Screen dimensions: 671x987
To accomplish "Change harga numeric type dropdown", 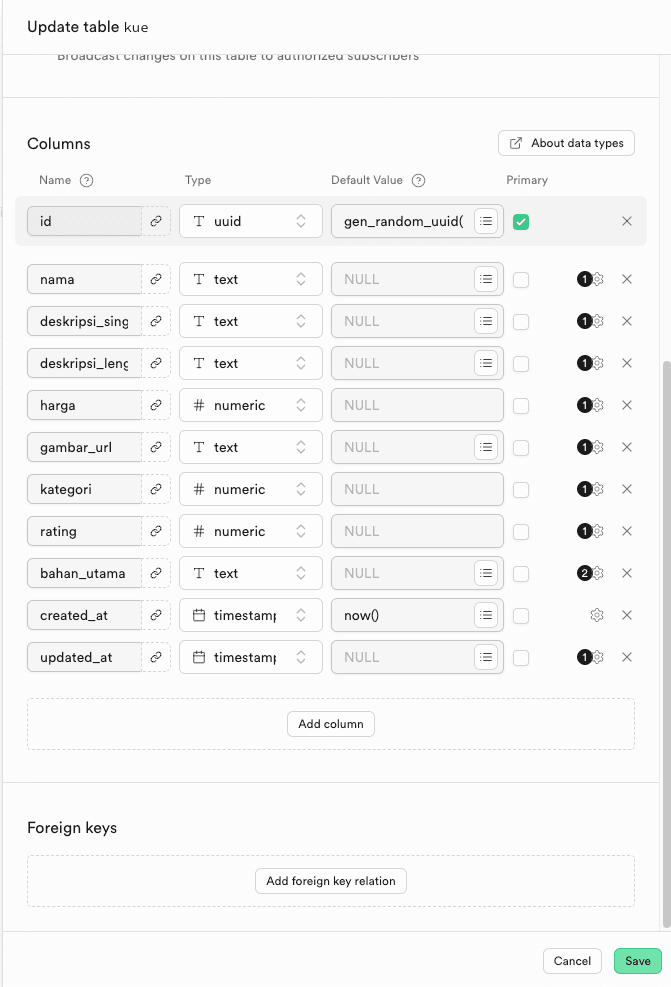I will pyautogui.click(x=251, y=405).
